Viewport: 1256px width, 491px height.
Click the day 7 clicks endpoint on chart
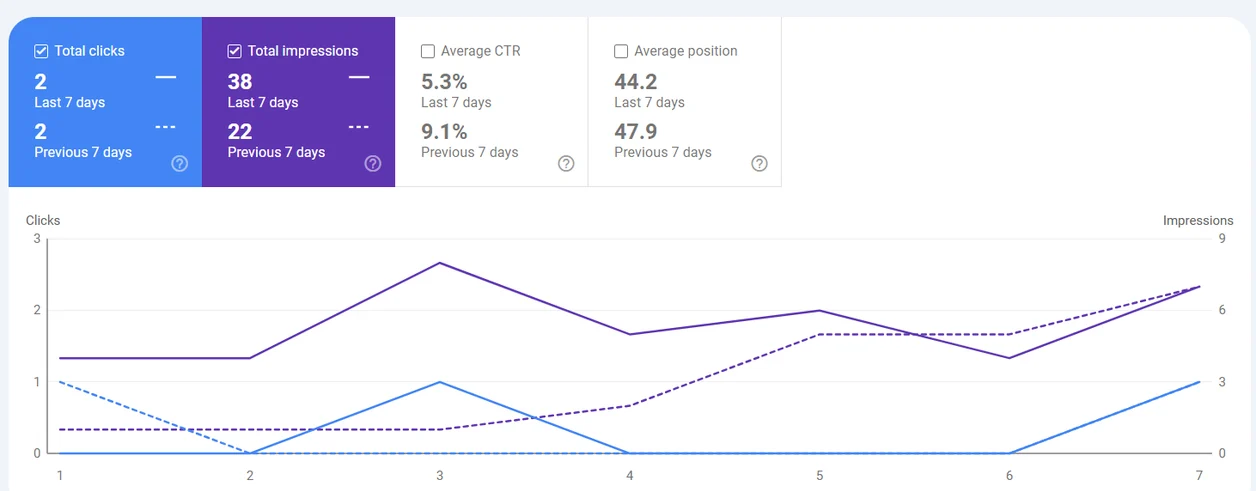tap(1199, 382)
